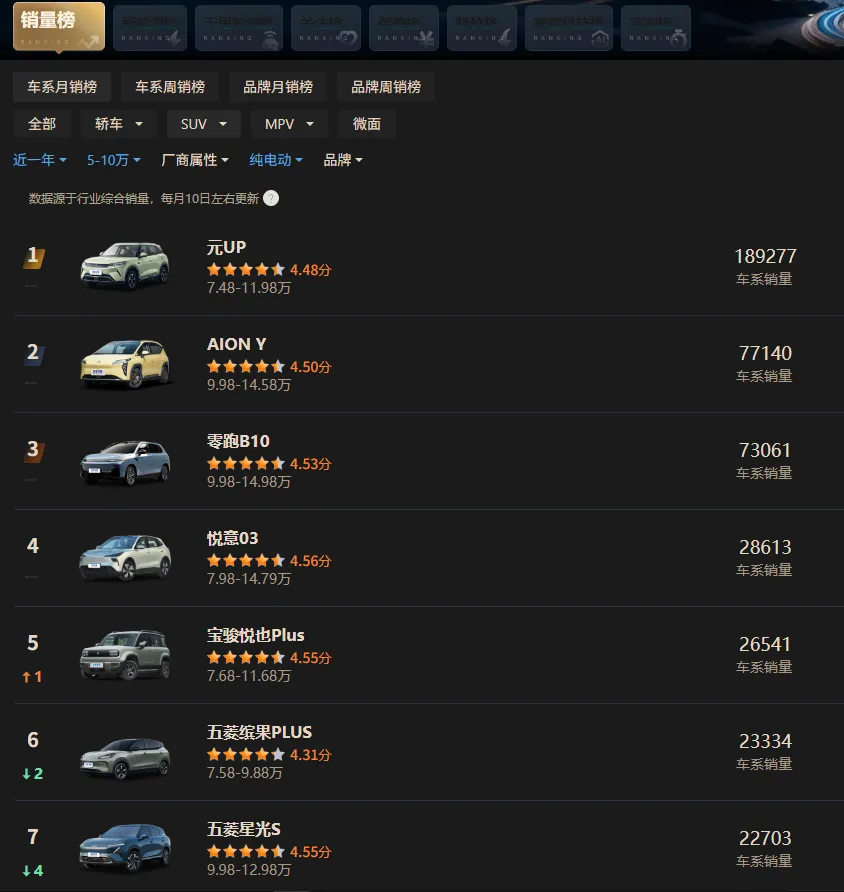The image size is (844, 892).
Task: Open the ranking tab with car icon
Action: 239,28
